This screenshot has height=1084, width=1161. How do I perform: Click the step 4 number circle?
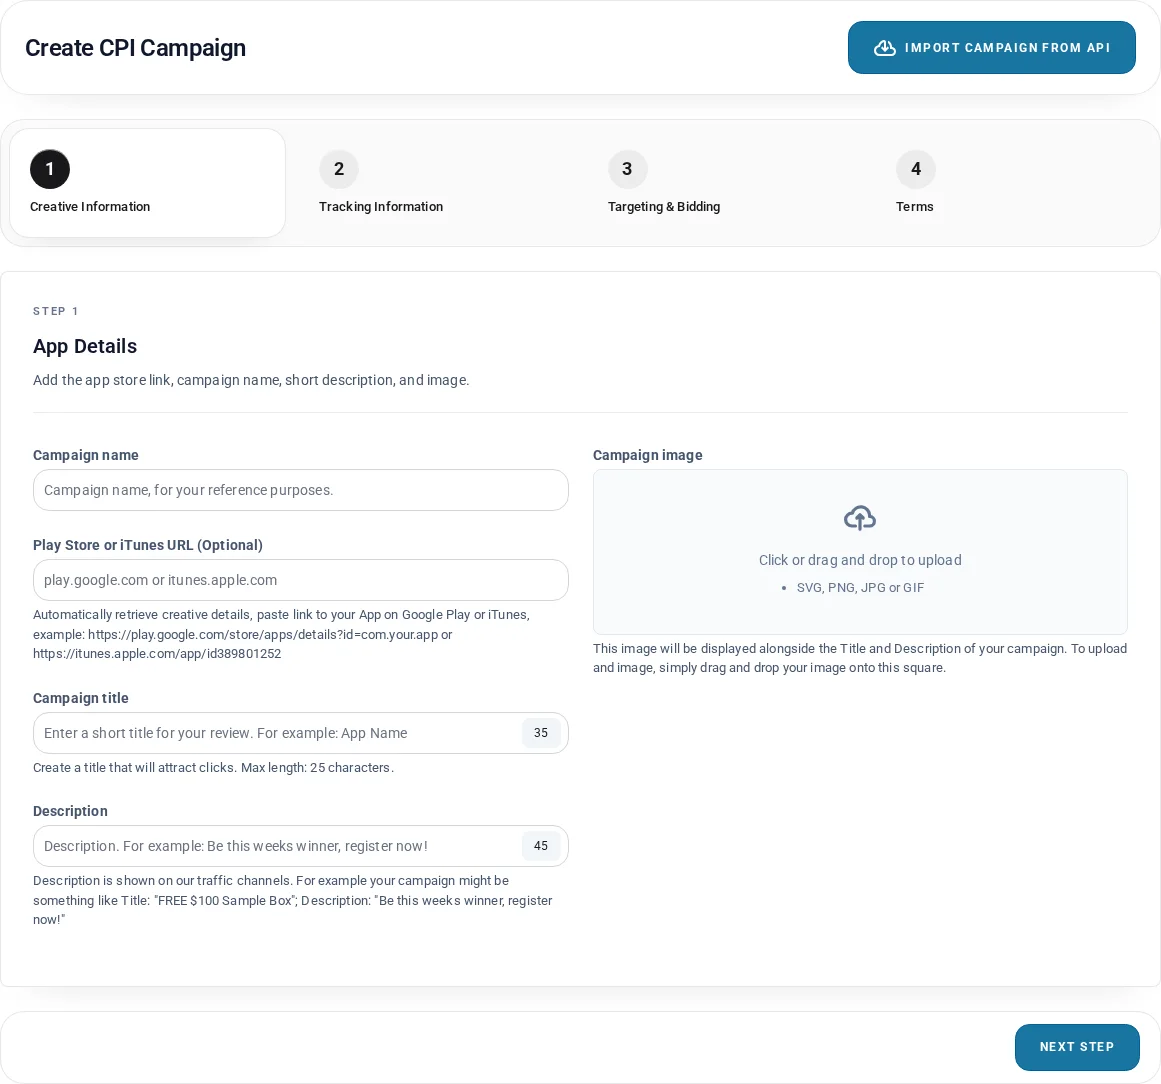[x=916, y=169]
